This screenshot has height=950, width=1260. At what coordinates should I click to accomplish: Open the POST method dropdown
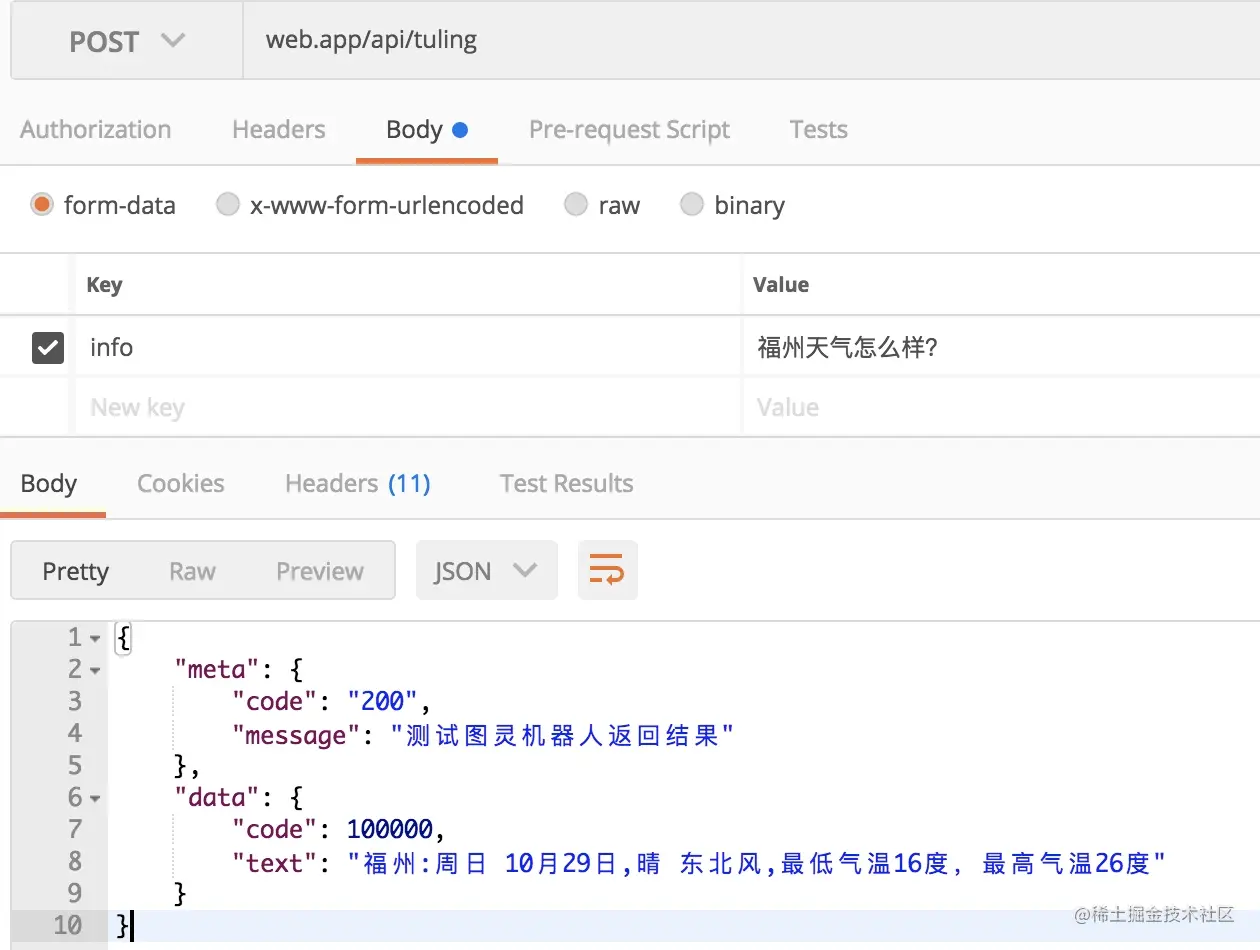127,42
